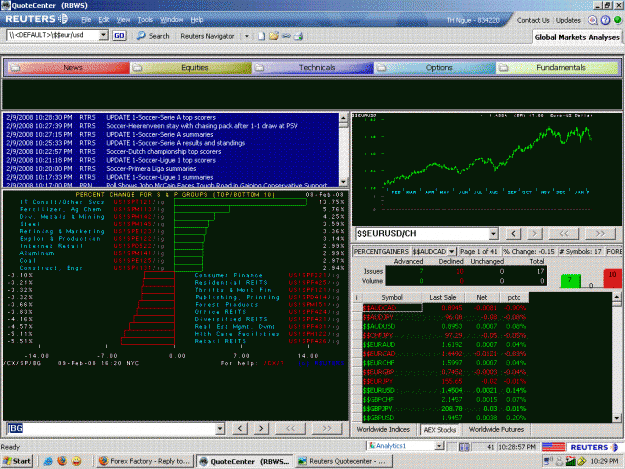
Task: Switch to the Worldwide Futures tab
Action: pos(496,429)
